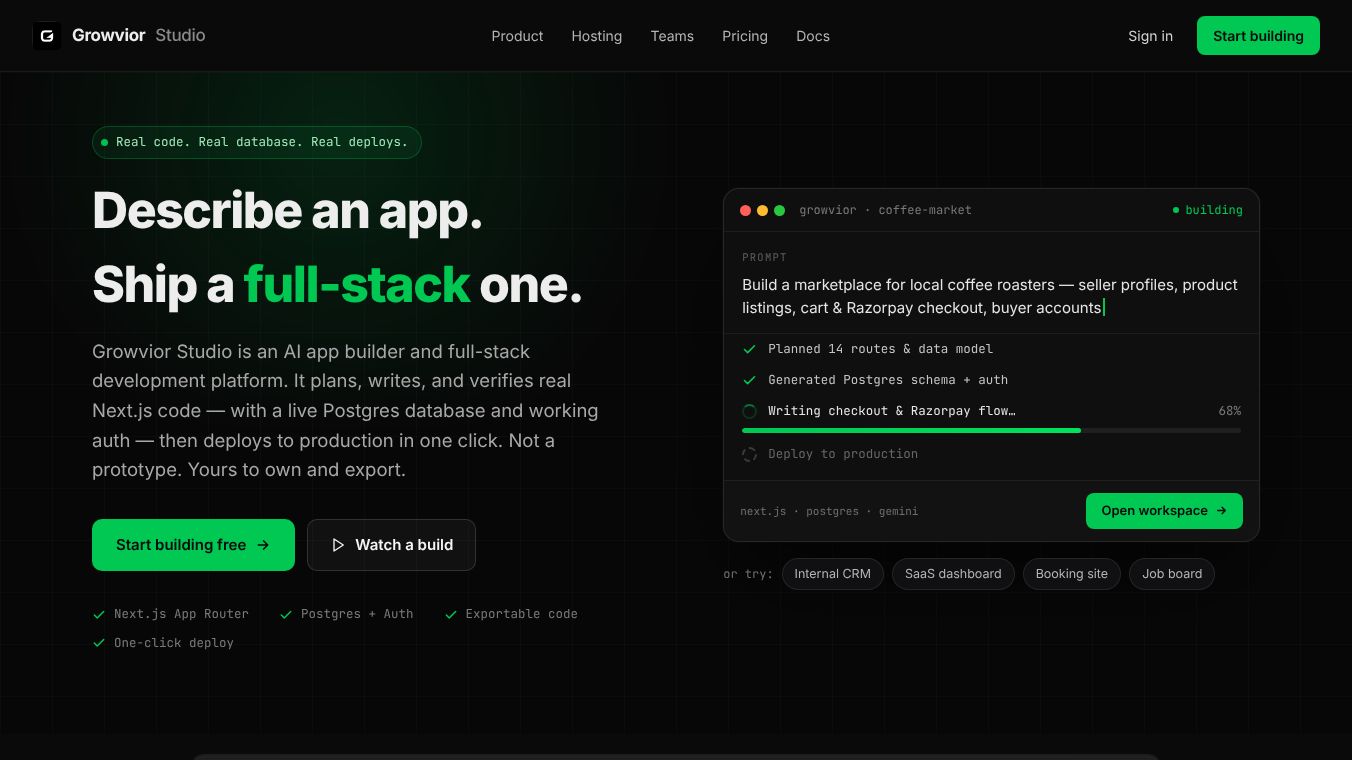Select the Internal CRM suggestion chip
Screen dimensions: 1352x760
point(833,574)
